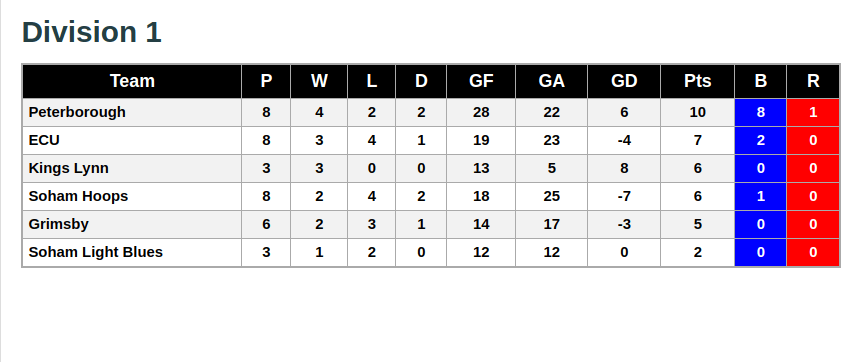Click the Division 1 heading
Viewport: 848px width, 362px height.
[91, 32]
